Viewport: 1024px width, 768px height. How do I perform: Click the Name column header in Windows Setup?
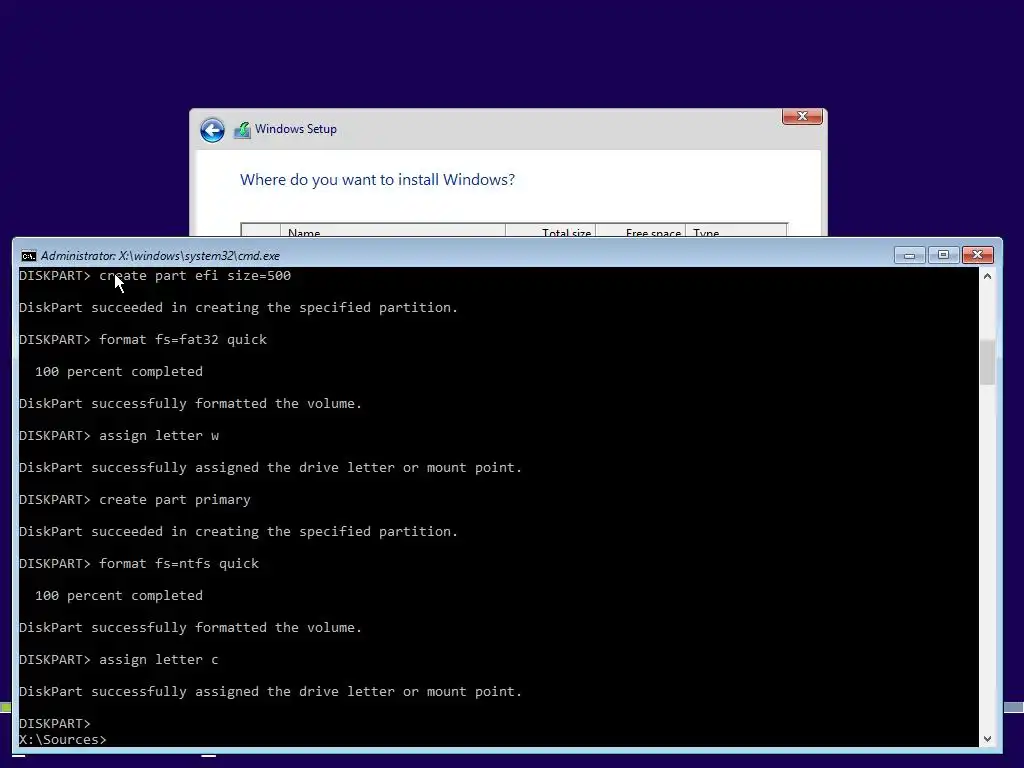393,232
